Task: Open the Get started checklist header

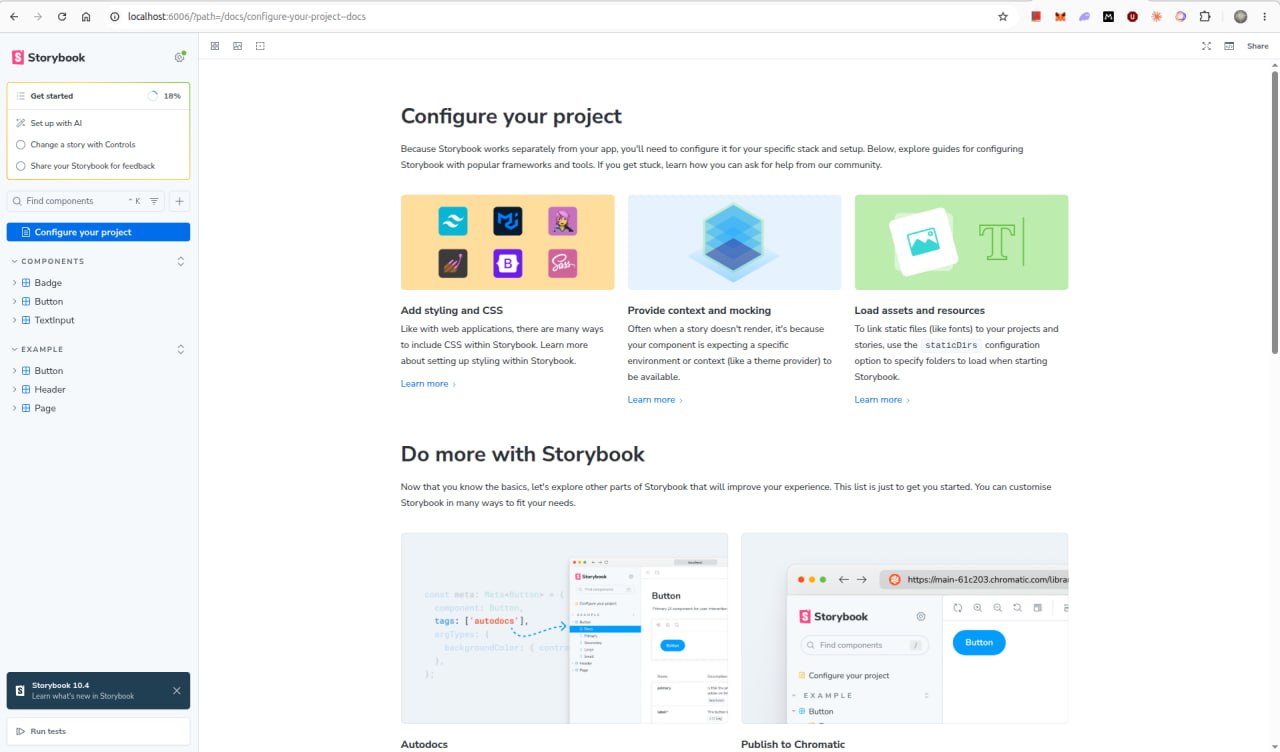Action: tap(98, 96)
